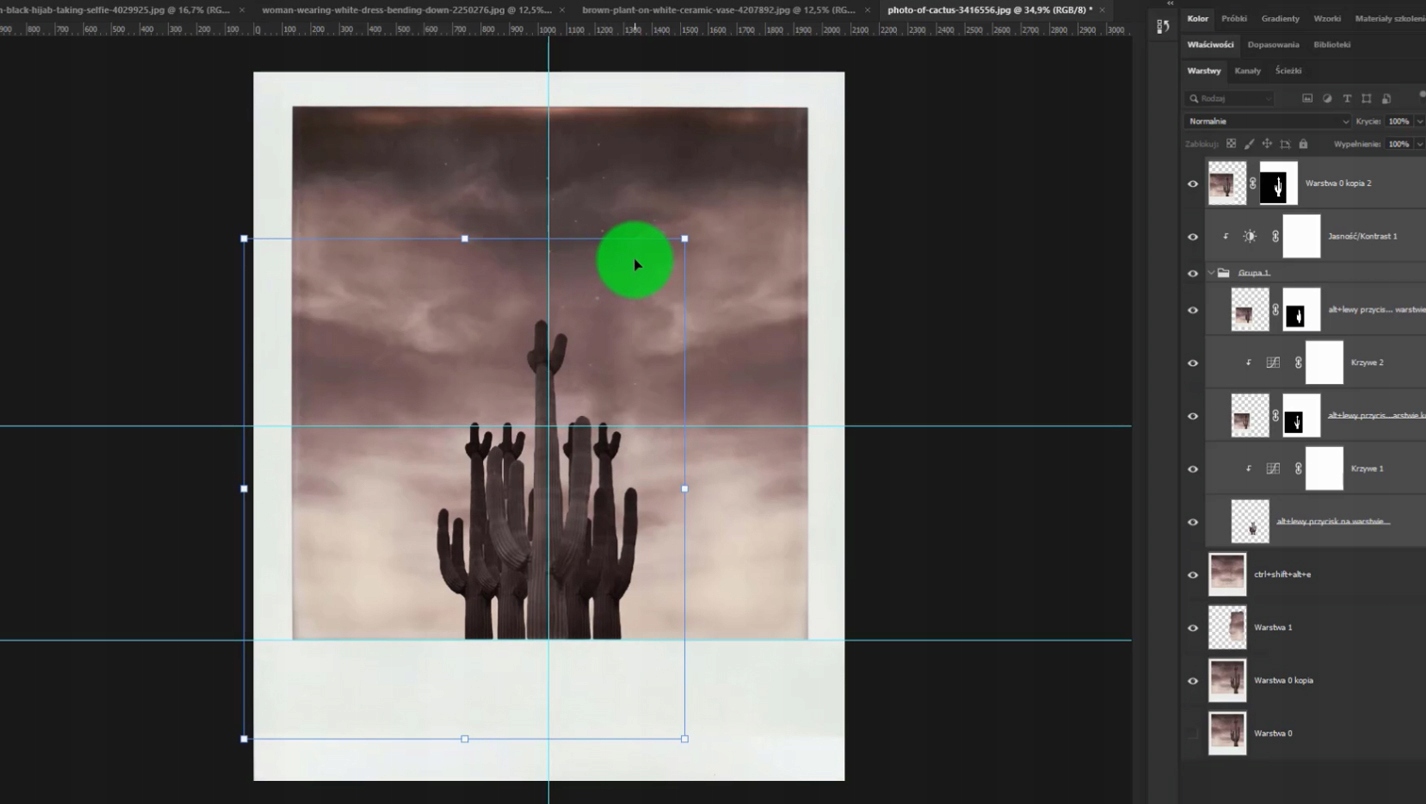The height and width of the screenshot is (804, 1426).
Task: Open the Próbki tab
Action: 1234,19
